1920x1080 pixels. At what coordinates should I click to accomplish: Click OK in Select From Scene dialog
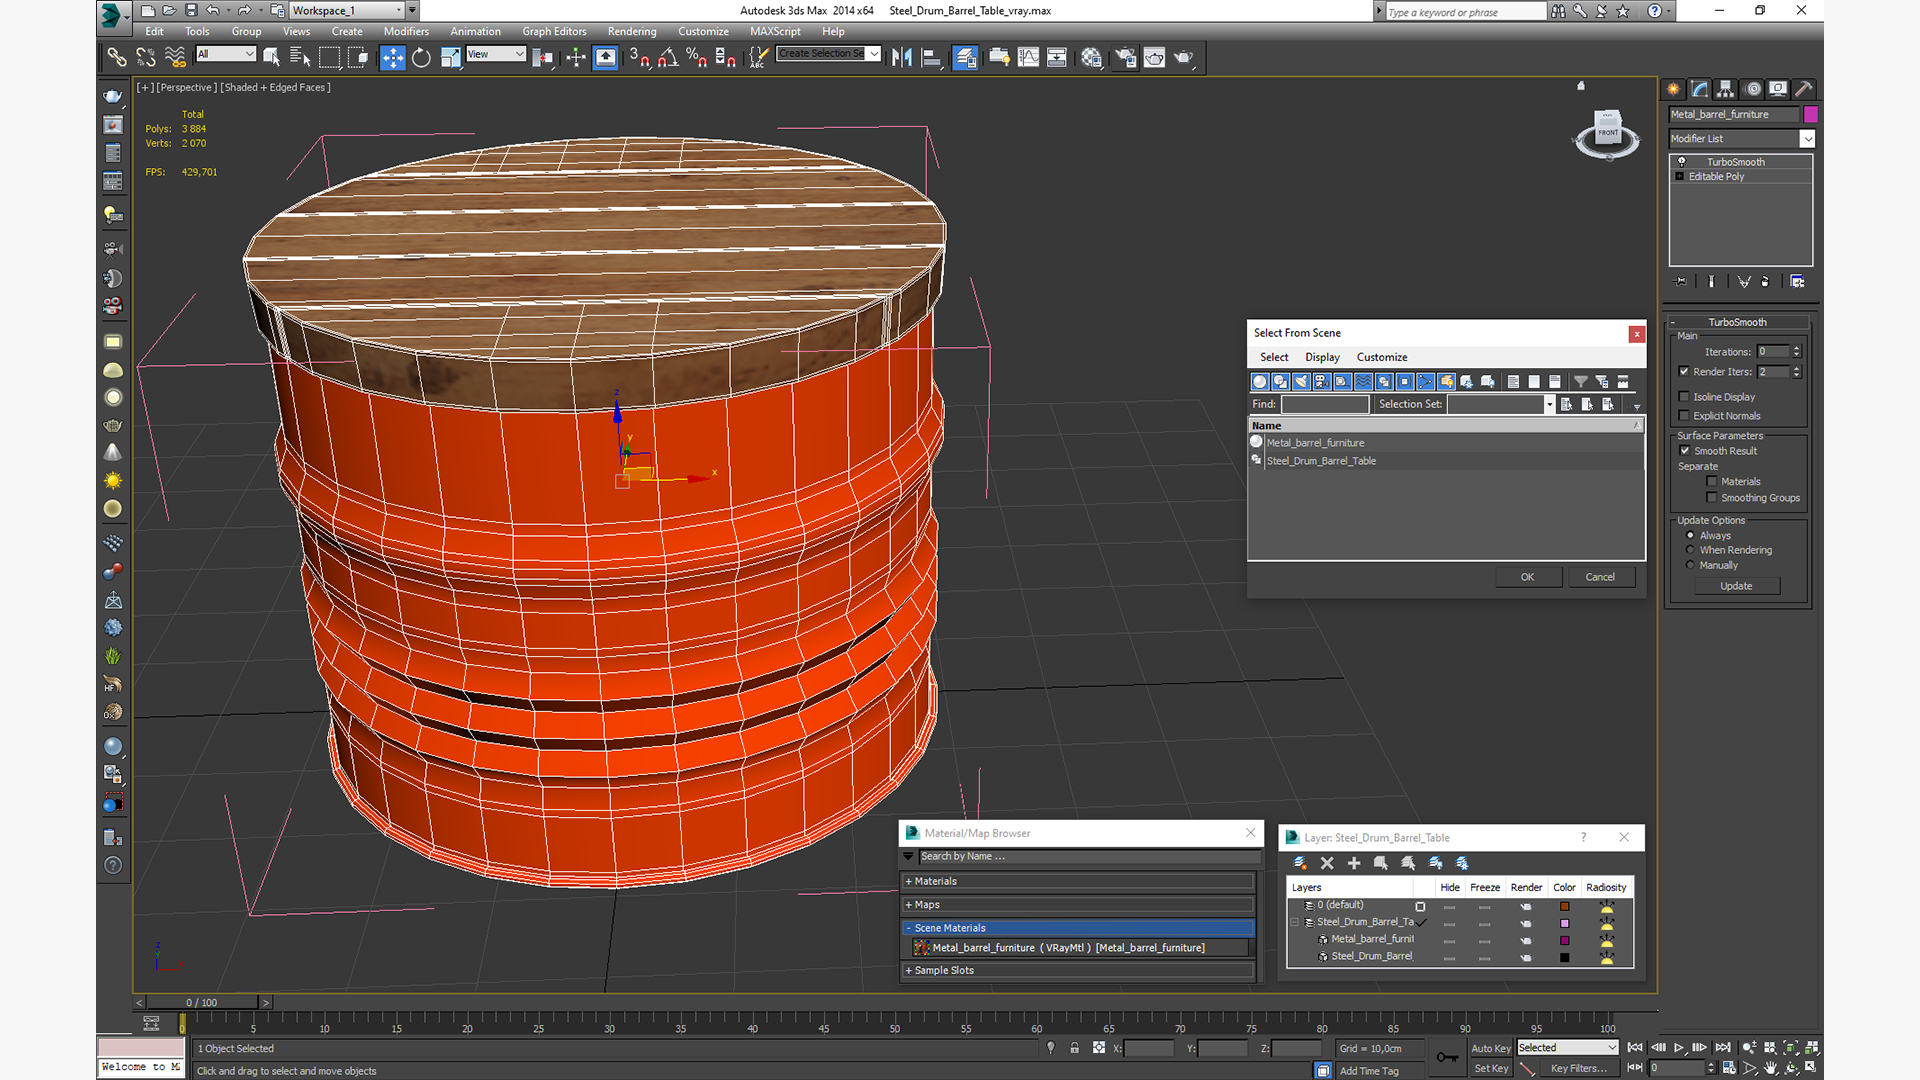click(1528, 577)
